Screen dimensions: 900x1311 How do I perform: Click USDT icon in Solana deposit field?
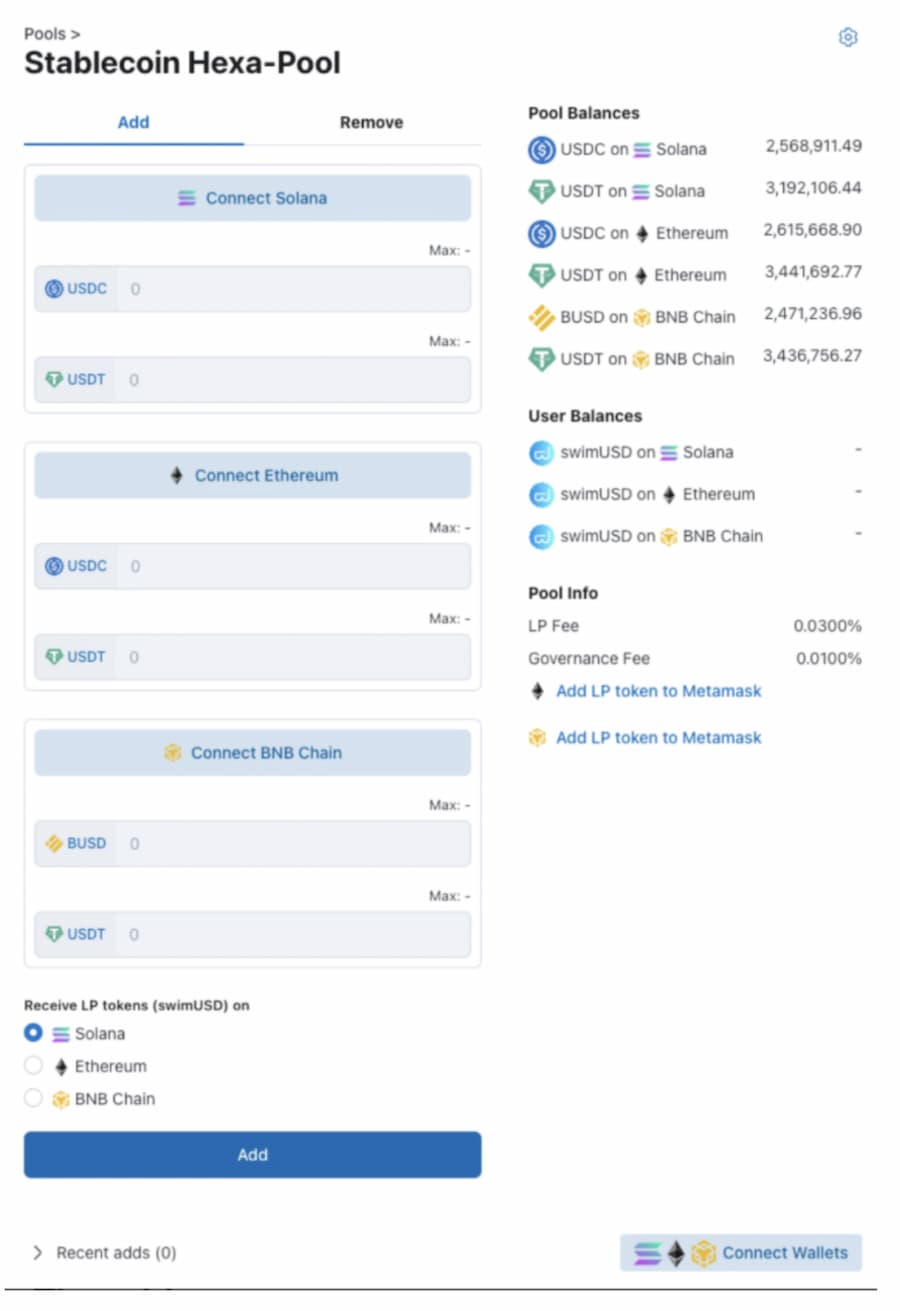[x=54, y=380]
